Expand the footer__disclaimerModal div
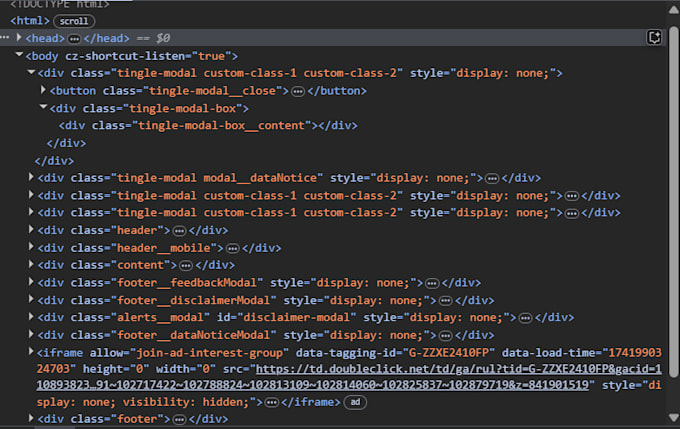Screen dimensions: 680x429 pyautogui.click(x=31, y=299)
